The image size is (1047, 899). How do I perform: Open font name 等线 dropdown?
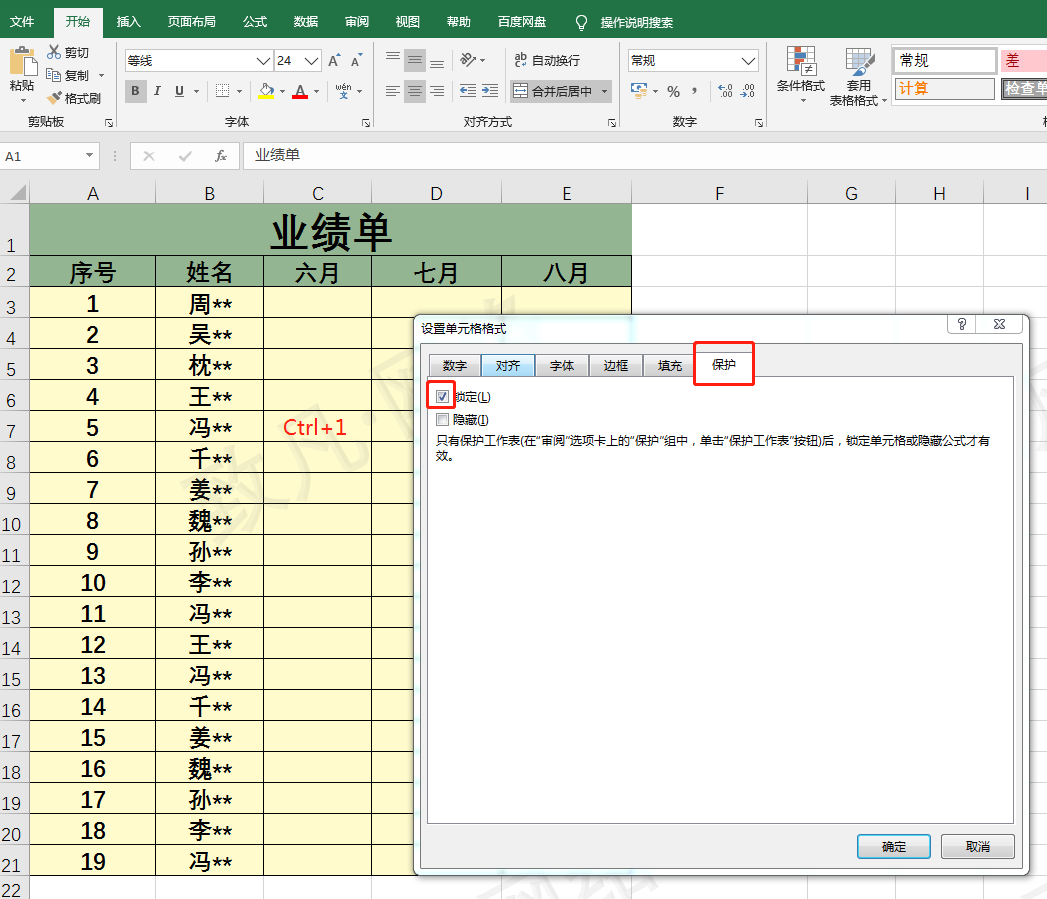pyautogui.click(x=264, y=61)
